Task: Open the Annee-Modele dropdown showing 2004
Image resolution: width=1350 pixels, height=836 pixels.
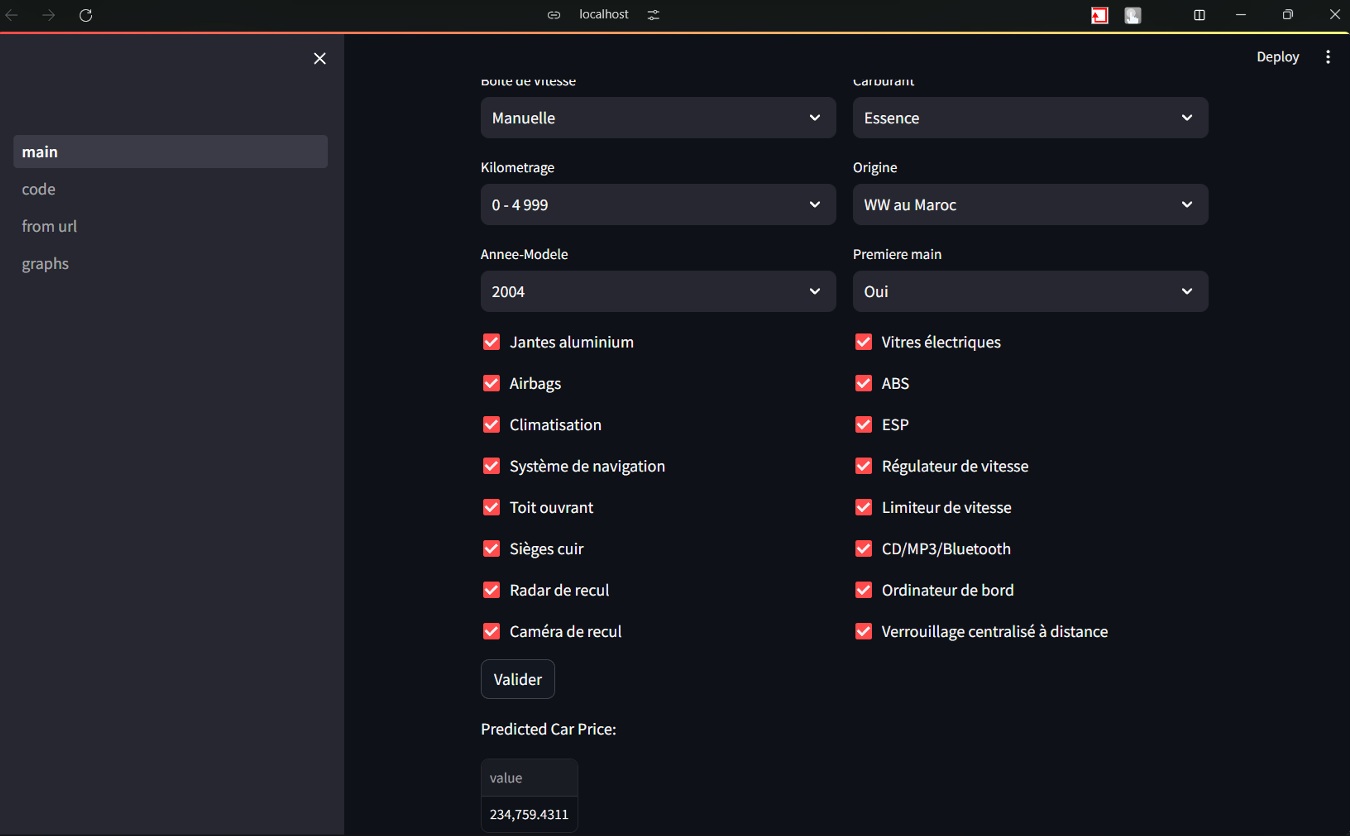Action: [x=657, y=292]
